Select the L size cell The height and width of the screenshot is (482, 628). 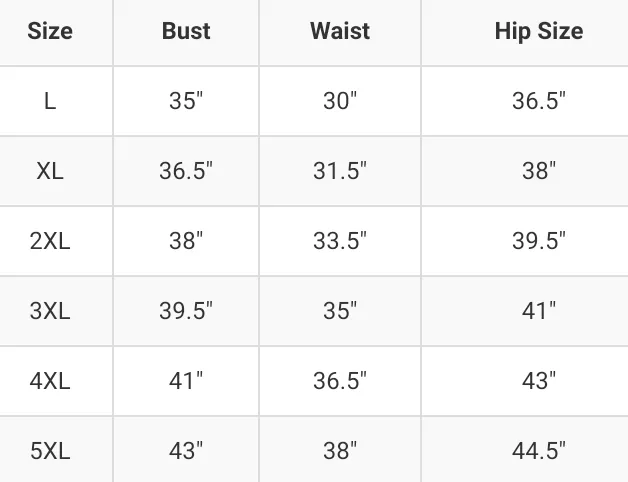[50, 101]
